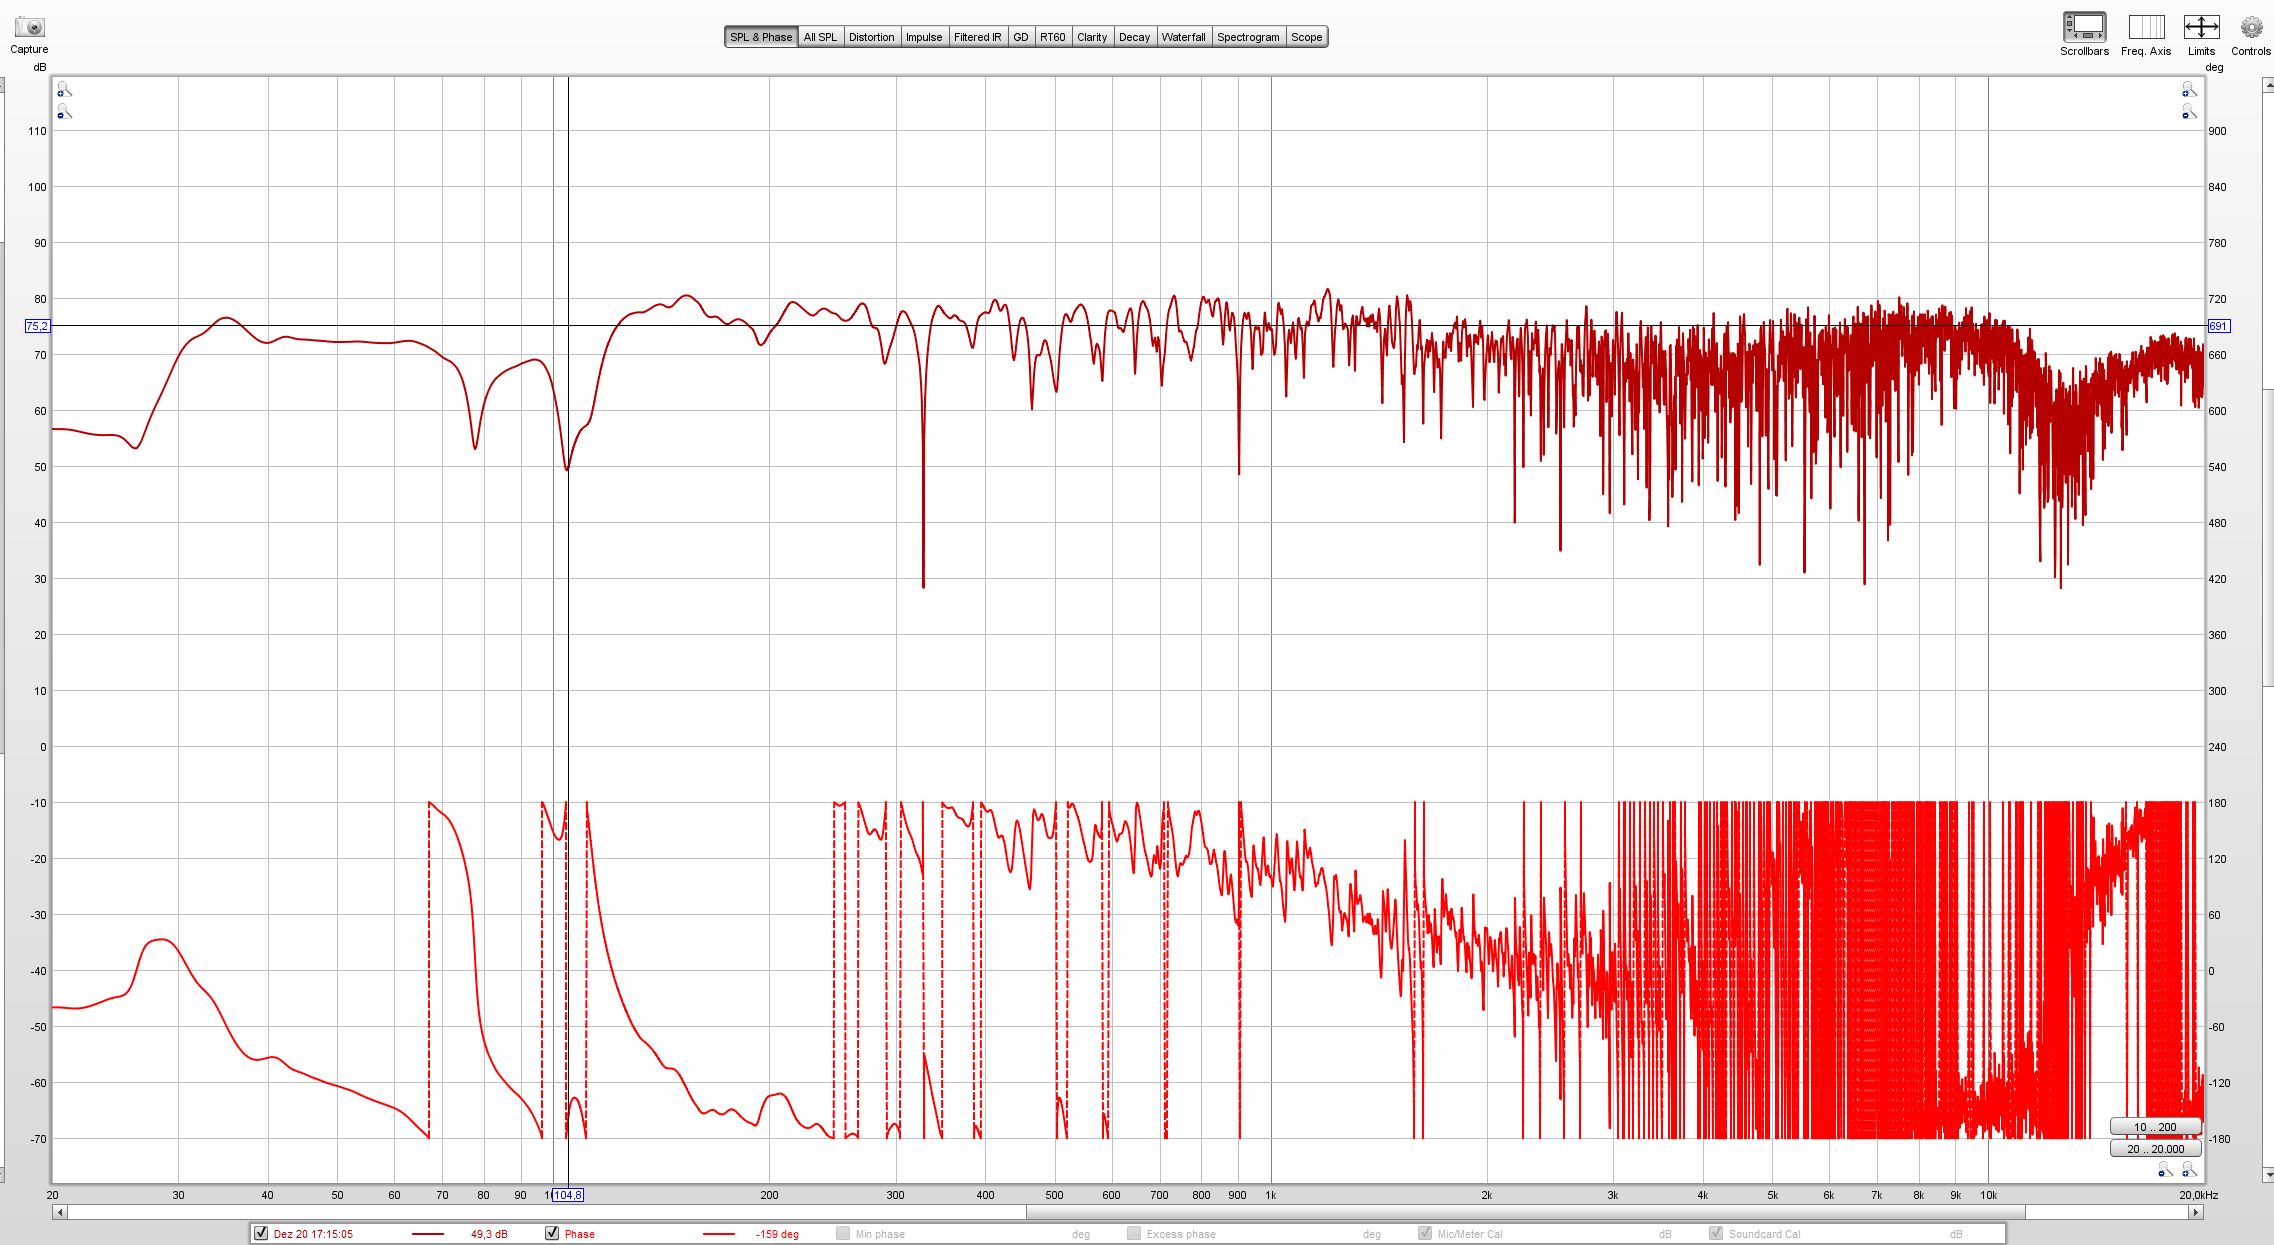This screenshot has width=2274, height=1245.
Task: Zoom in frequency axis, bottom-right magnifier
Action: coord(2189,1170)
